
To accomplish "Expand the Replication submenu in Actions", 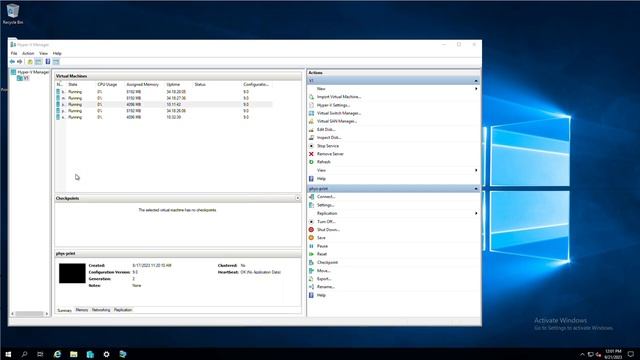I will point(394,213).
